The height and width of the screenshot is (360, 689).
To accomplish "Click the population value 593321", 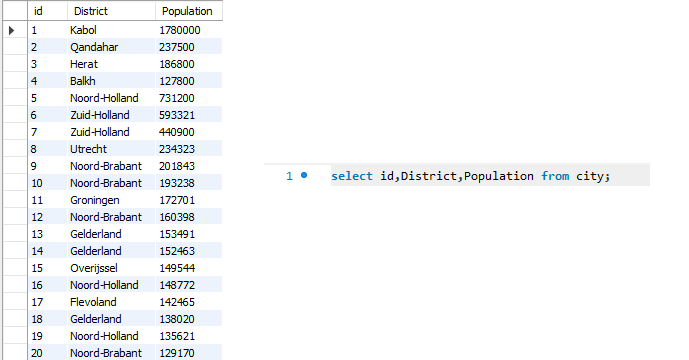I will point(177,115).
